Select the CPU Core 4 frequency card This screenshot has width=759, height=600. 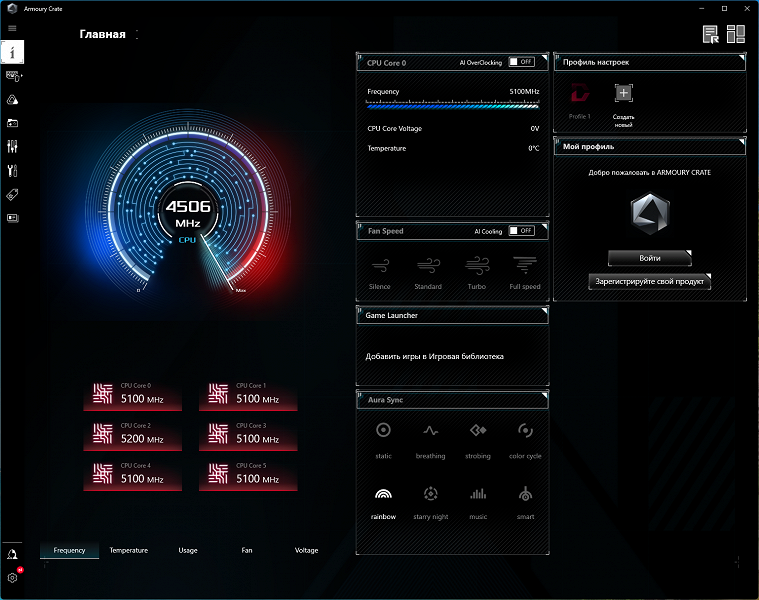coord(133,475)
